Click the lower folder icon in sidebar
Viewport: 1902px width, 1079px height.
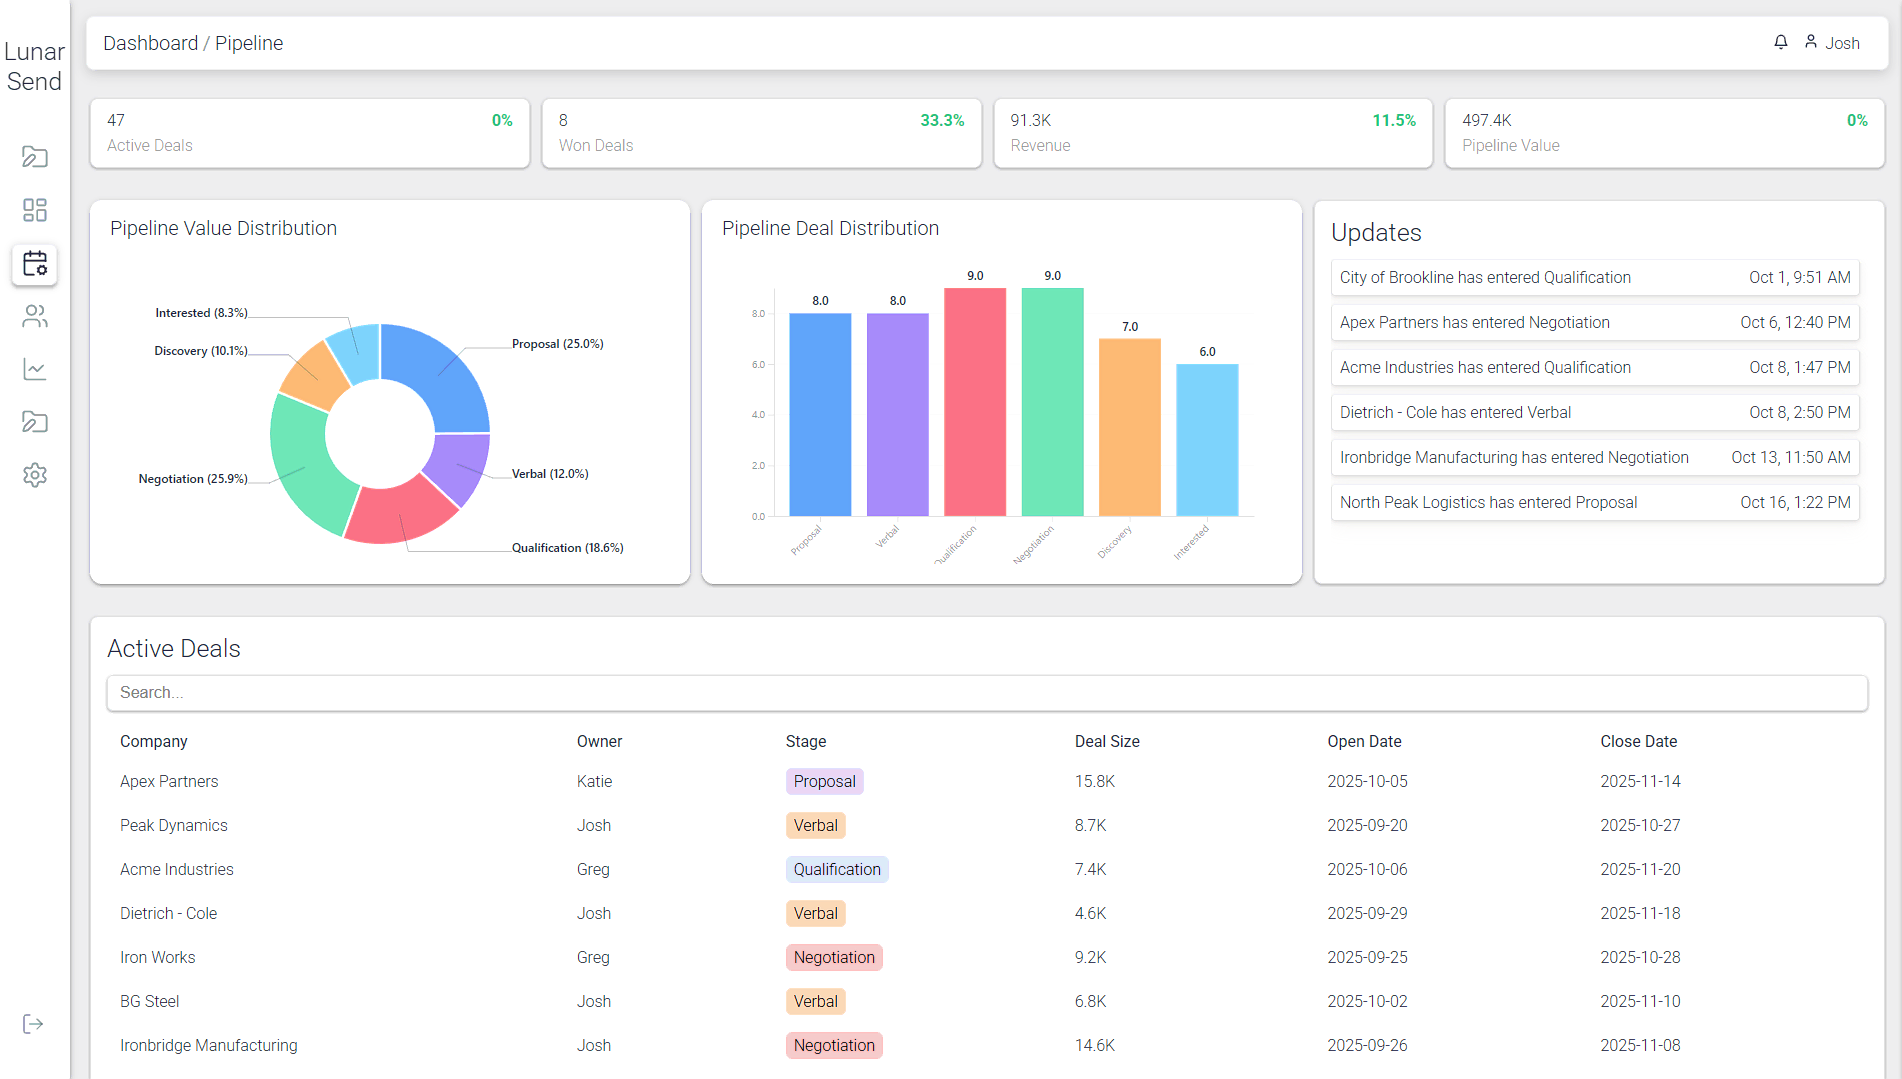(35, 422)
